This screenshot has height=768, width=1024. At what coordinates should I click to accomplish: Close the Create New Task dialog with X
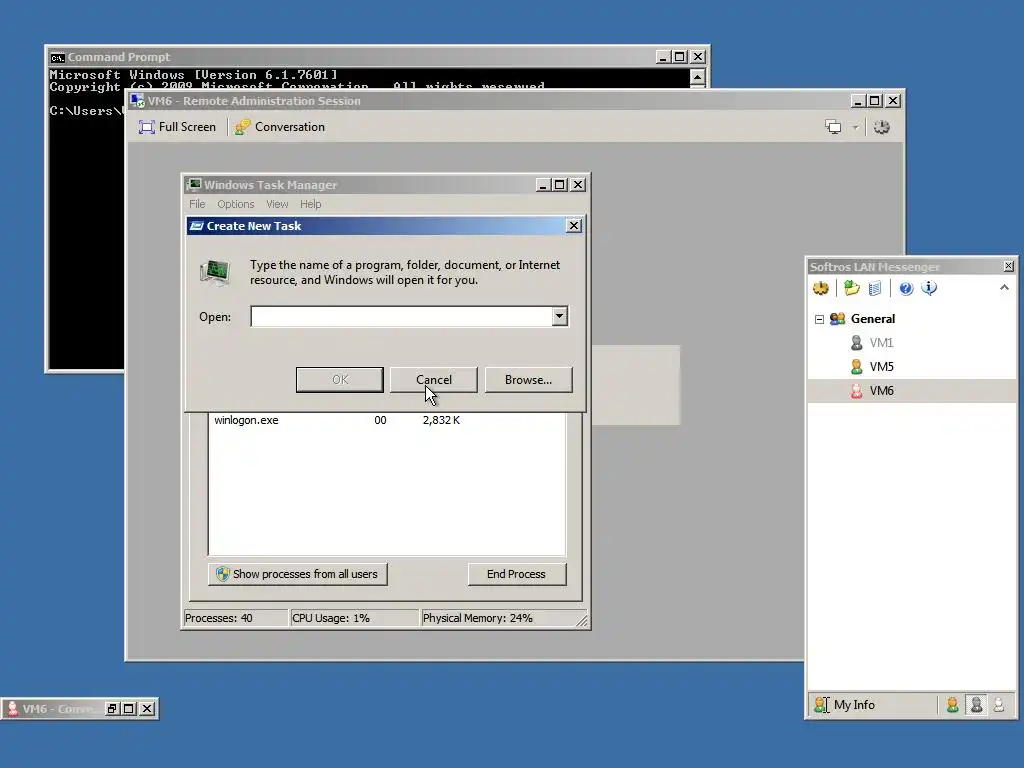tap(573, 226)
